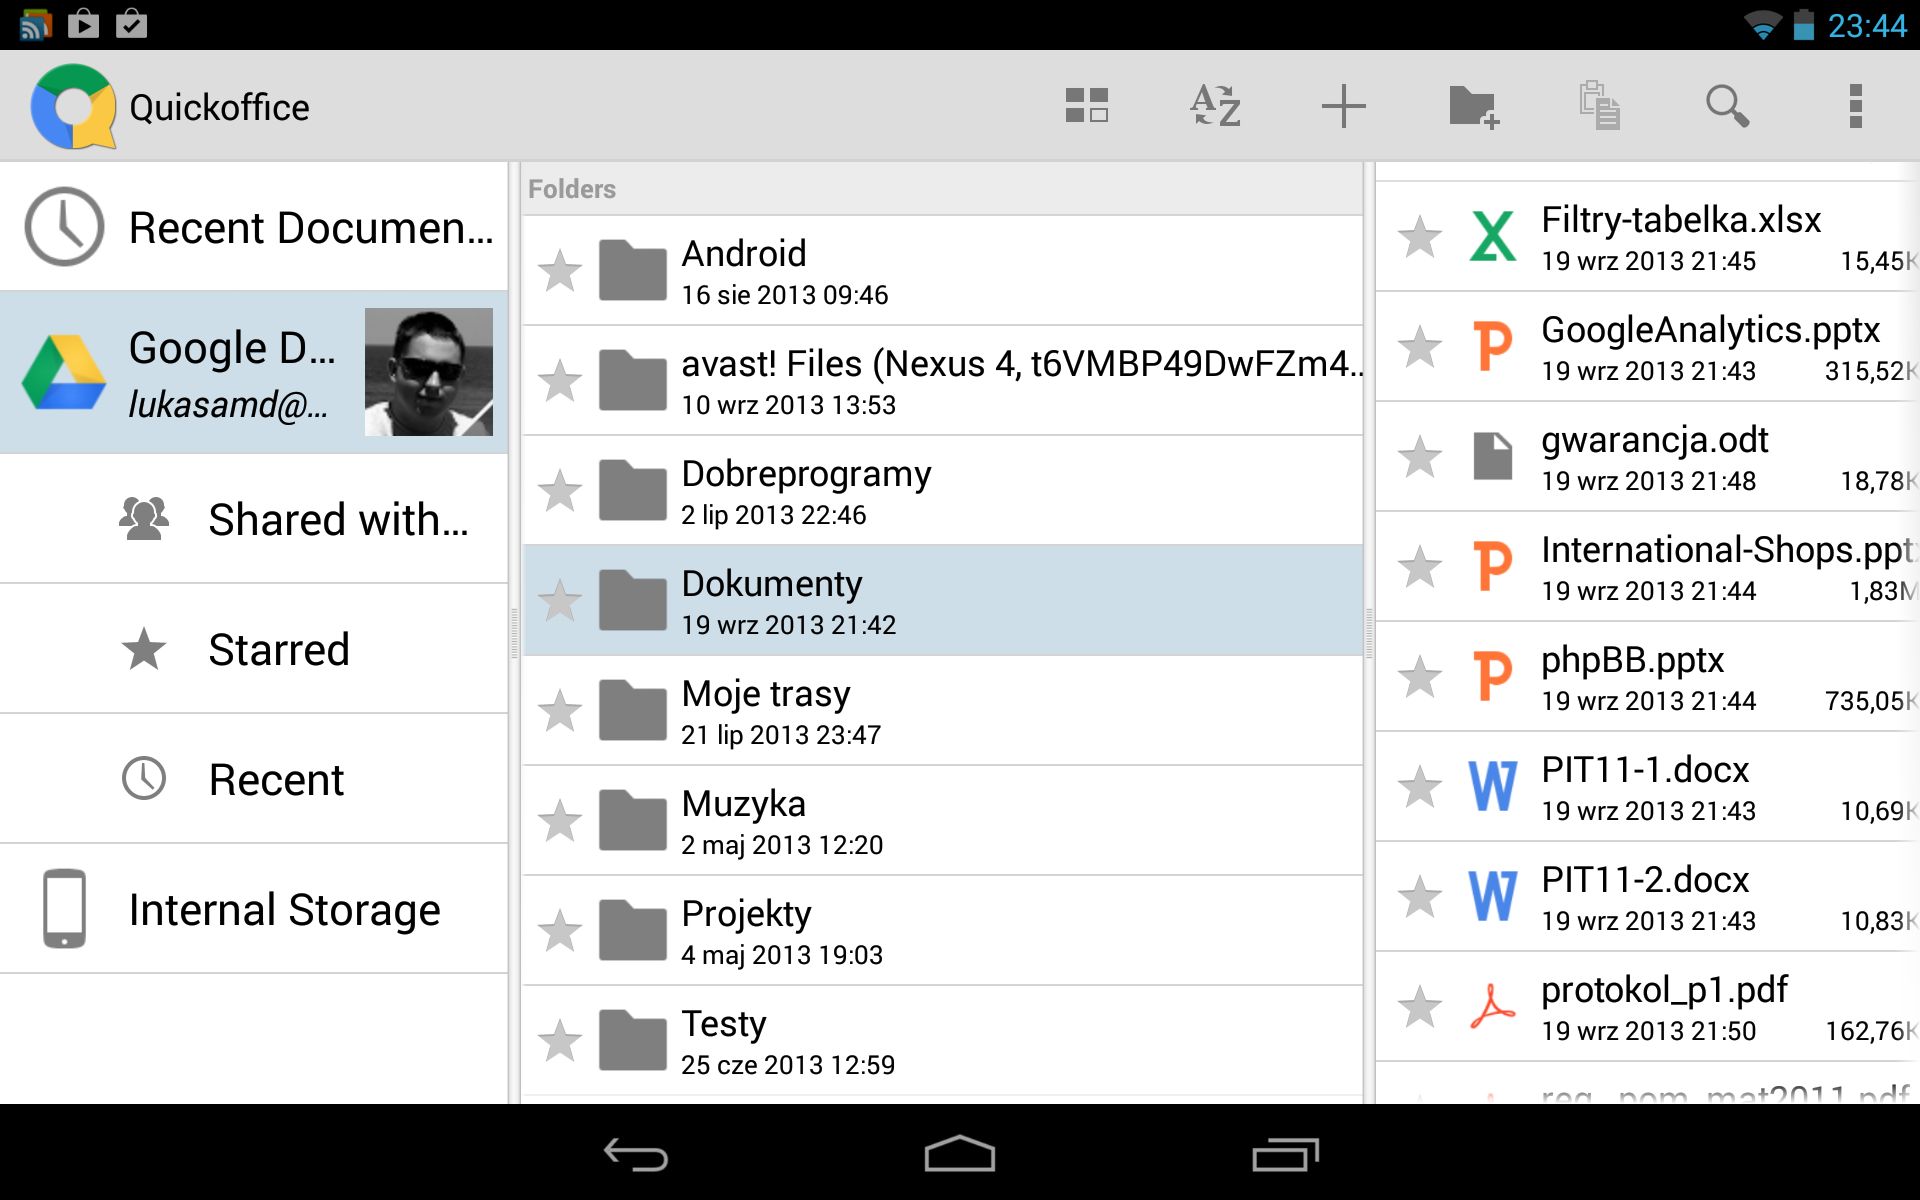1920x1200 pixels.
Task: Click the paste clipboard icon
Action: pos(1600,106)
